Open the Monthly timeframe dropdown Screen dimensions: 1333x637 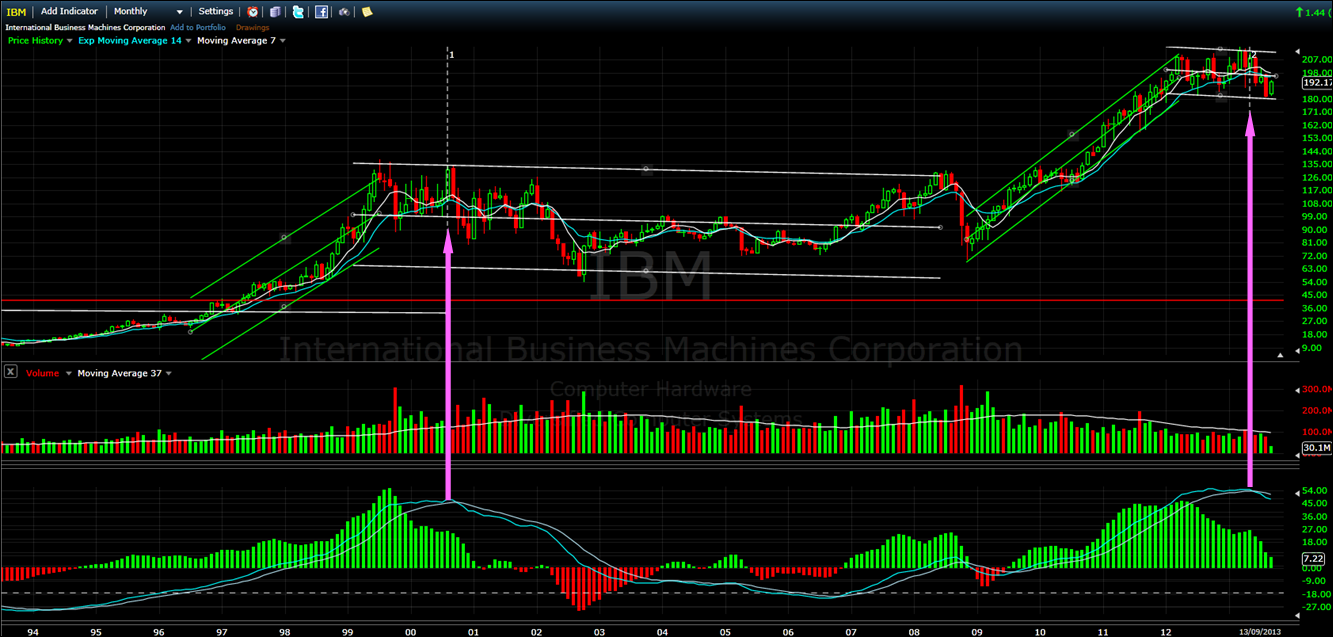[x=148, y=12]
